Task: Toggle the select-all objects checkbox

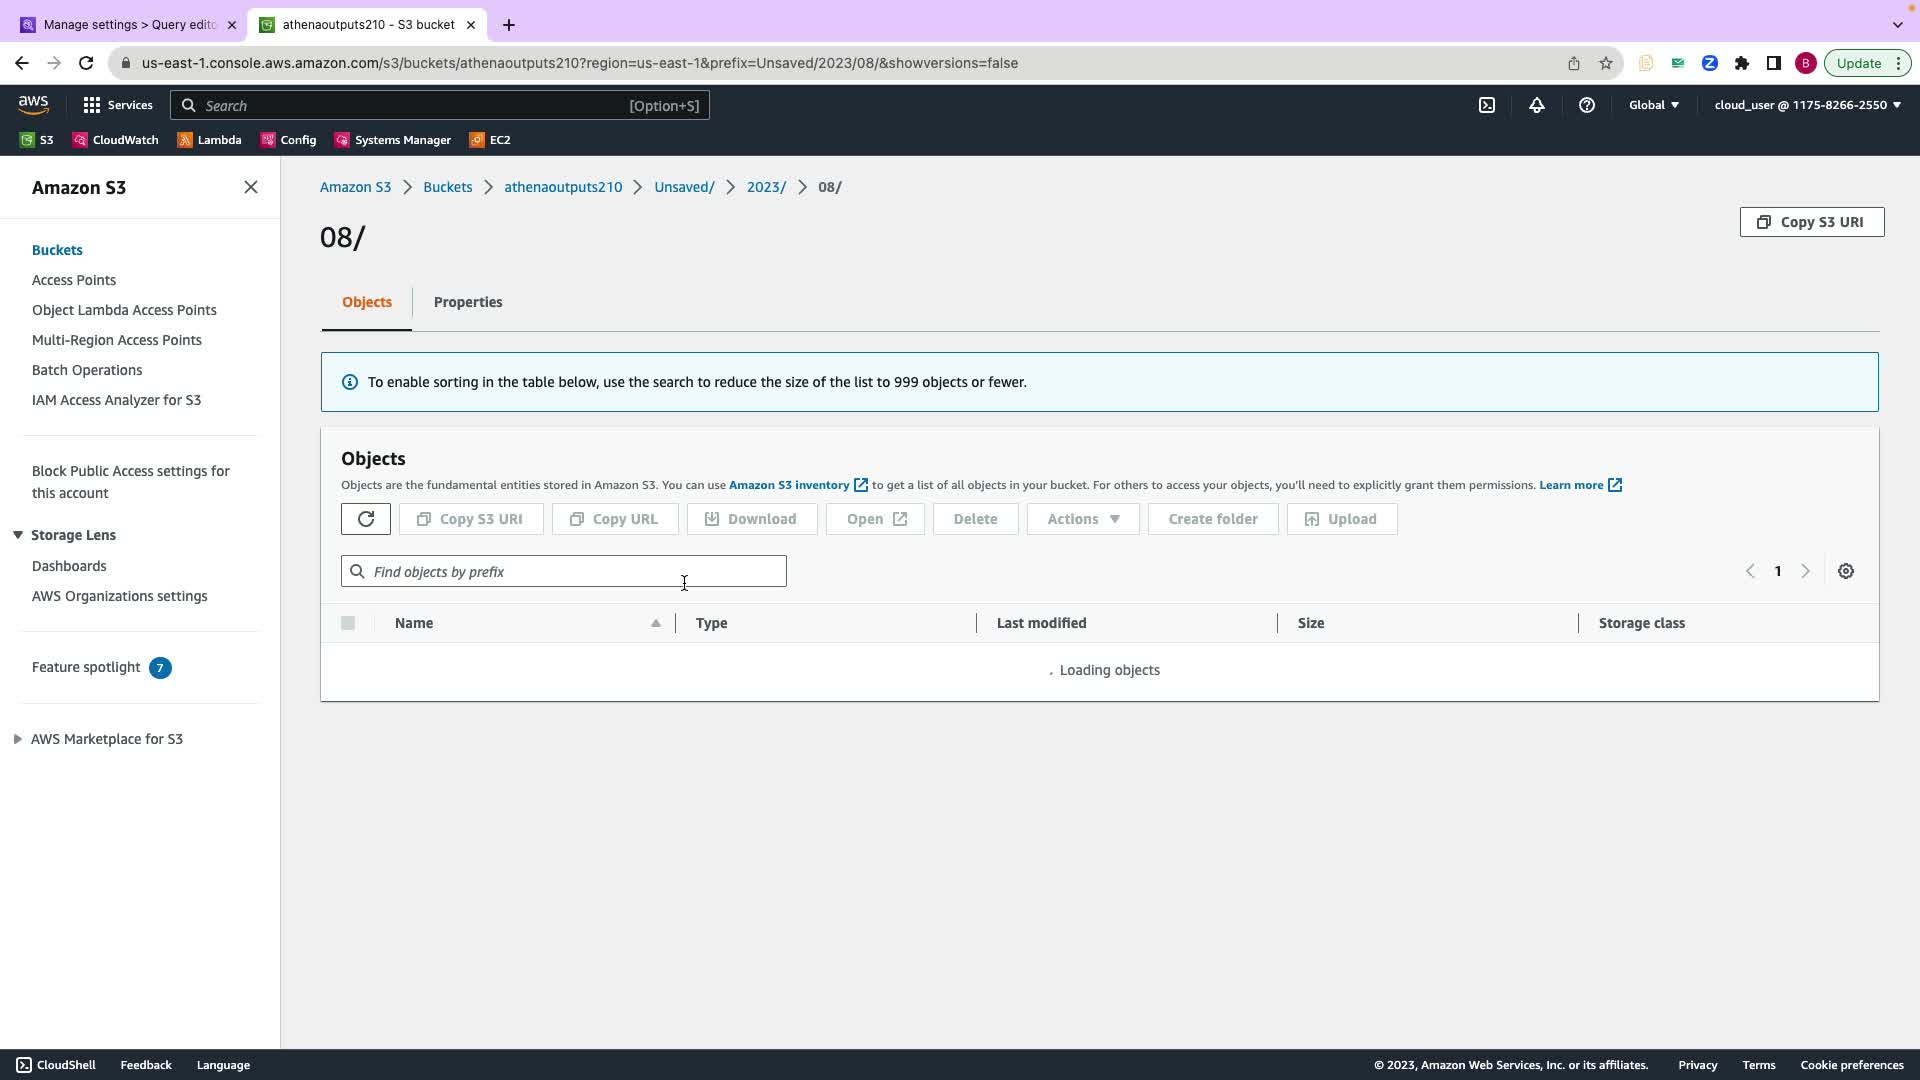Action: pos(348,623)
